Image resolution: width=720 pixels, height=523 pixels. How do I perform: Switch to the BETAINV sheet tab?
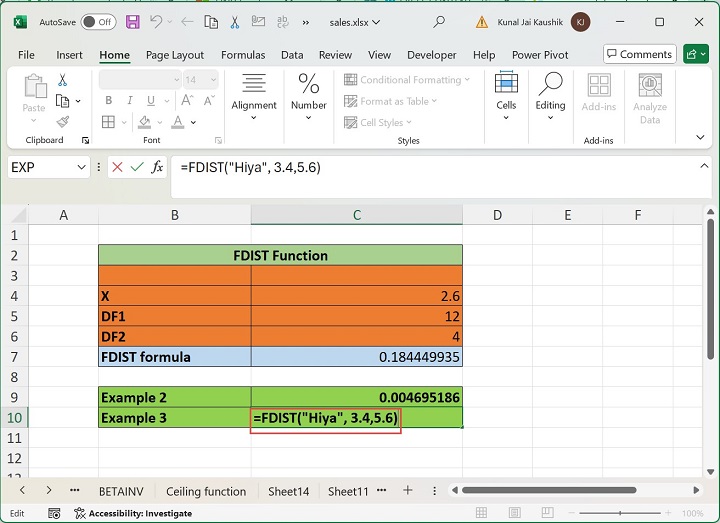(x=123, y=491)
